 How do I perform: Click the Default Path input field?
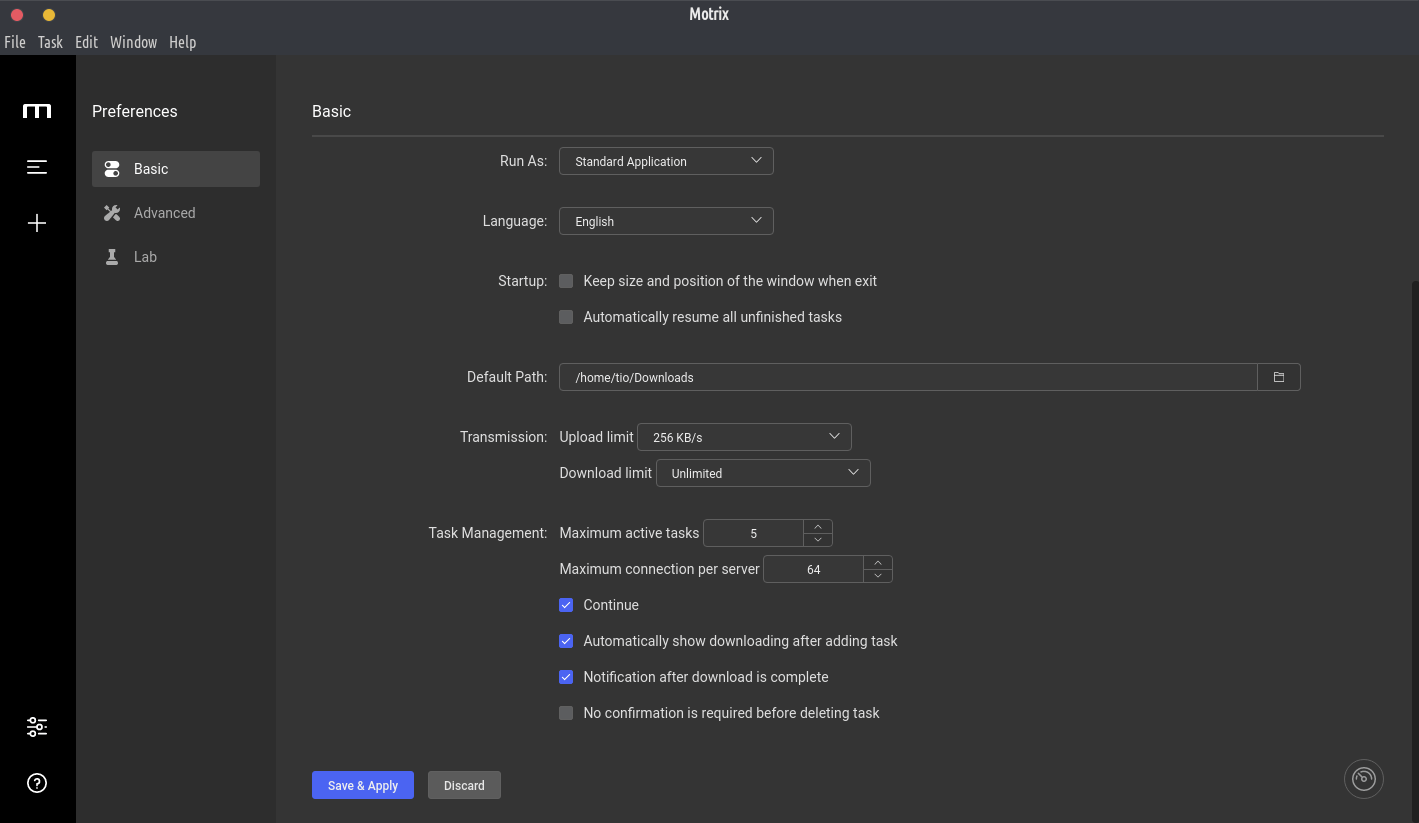point(906,377)
